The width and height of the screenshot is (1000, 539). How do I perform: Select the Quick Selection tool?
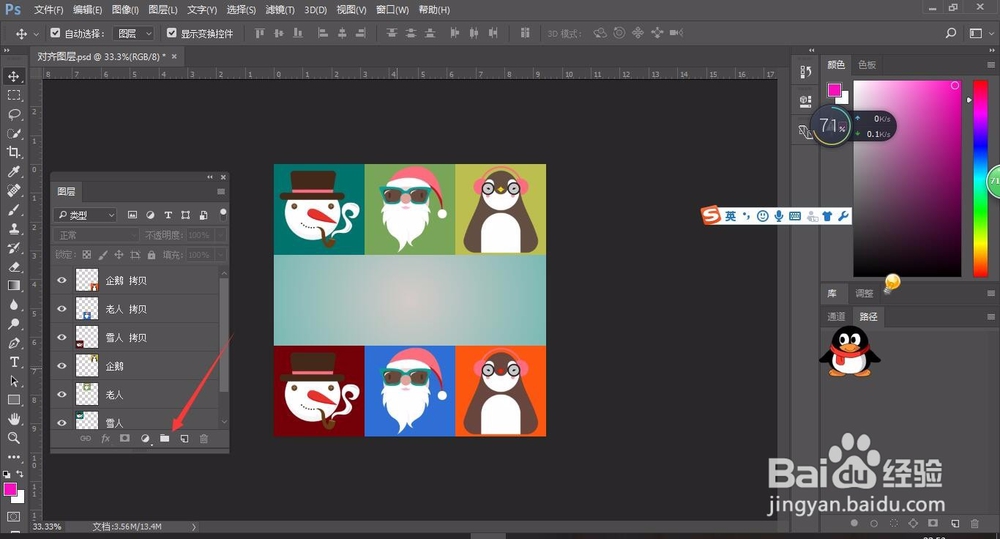click(13, 133)
